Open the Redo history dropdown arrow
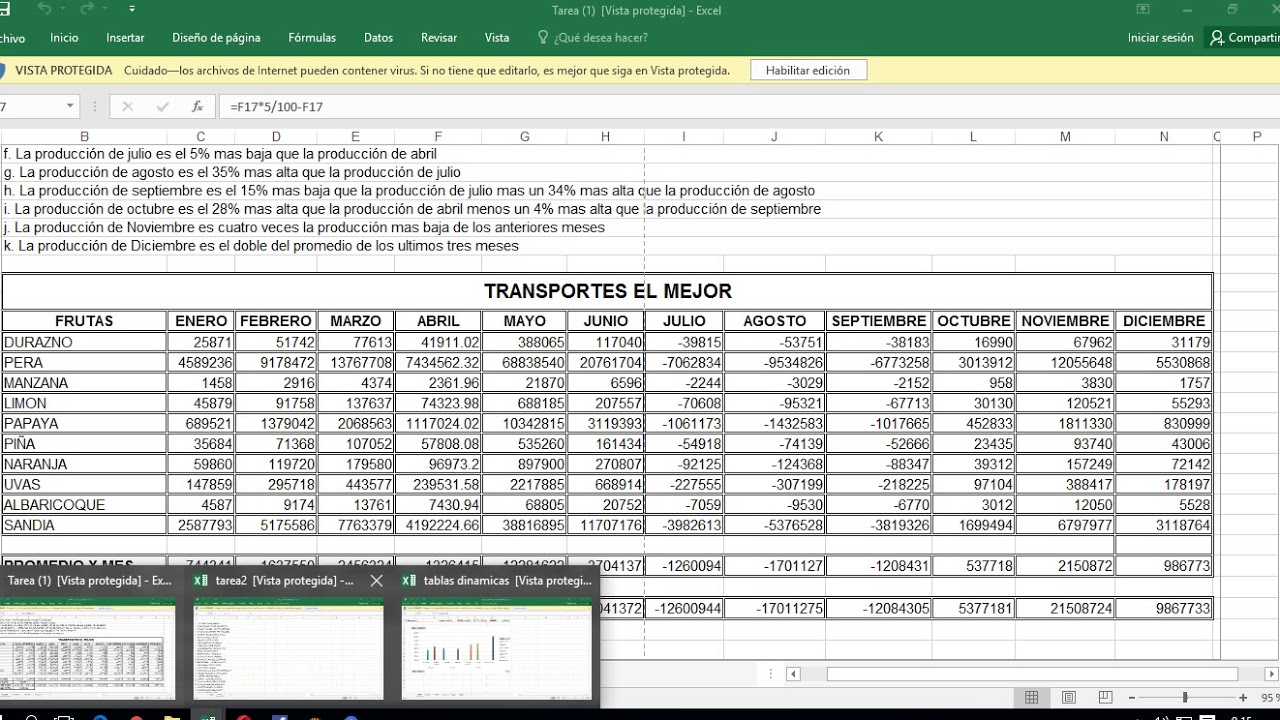1280x720 pixels. [x=106, y=10]
